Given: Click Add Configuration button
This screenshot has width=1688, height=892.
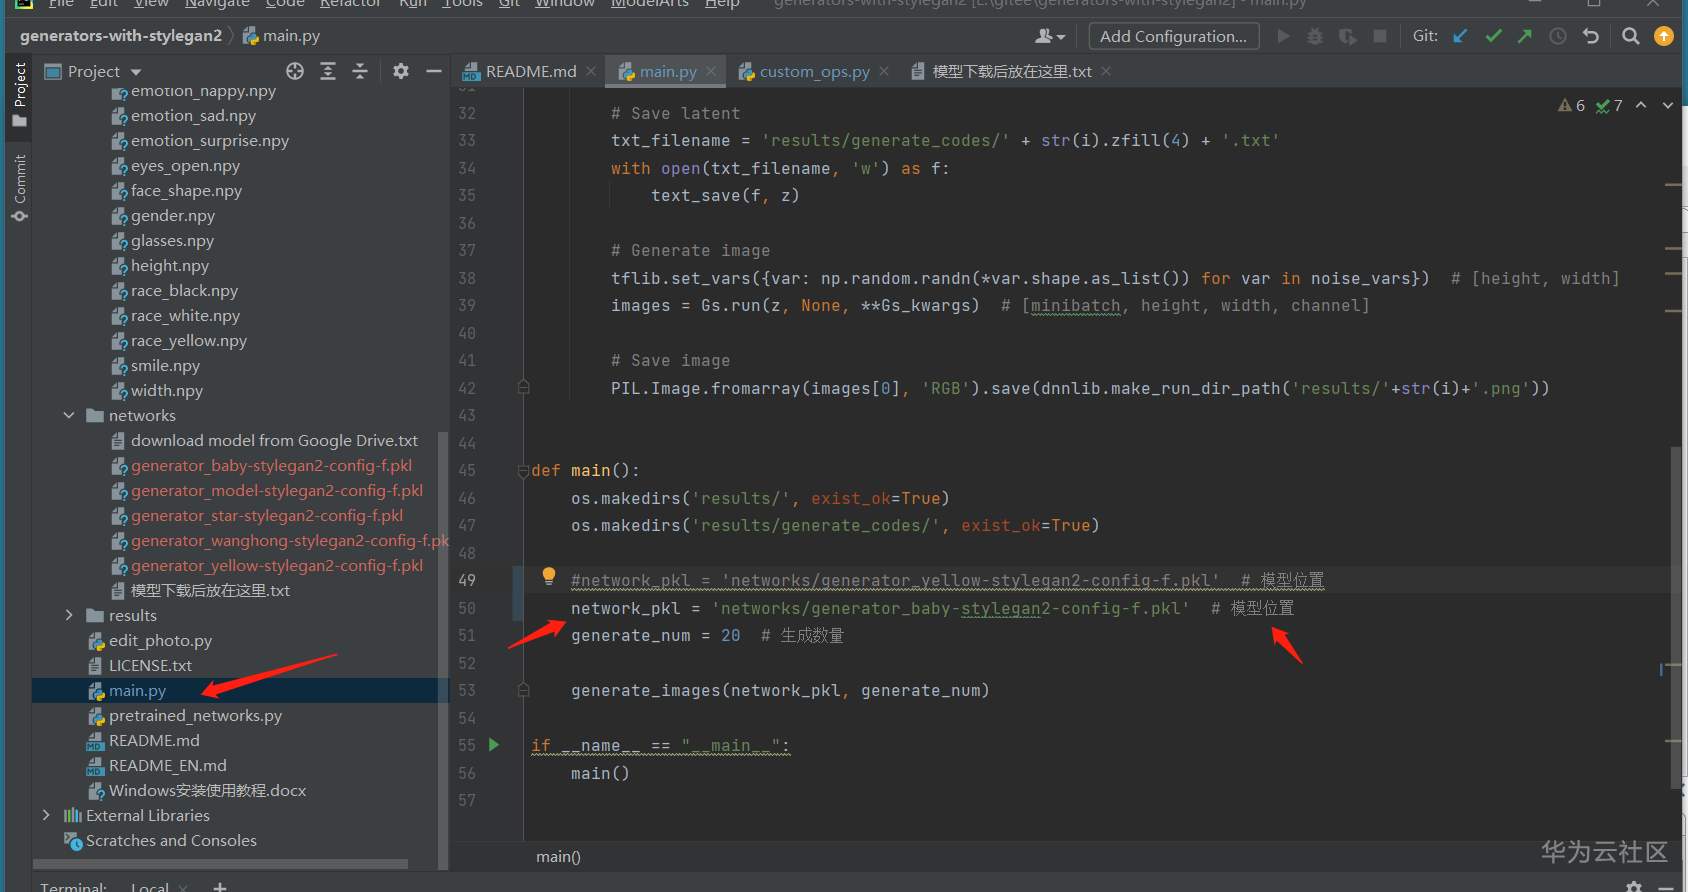Looking at the screenshot, I should point(1173,36).
